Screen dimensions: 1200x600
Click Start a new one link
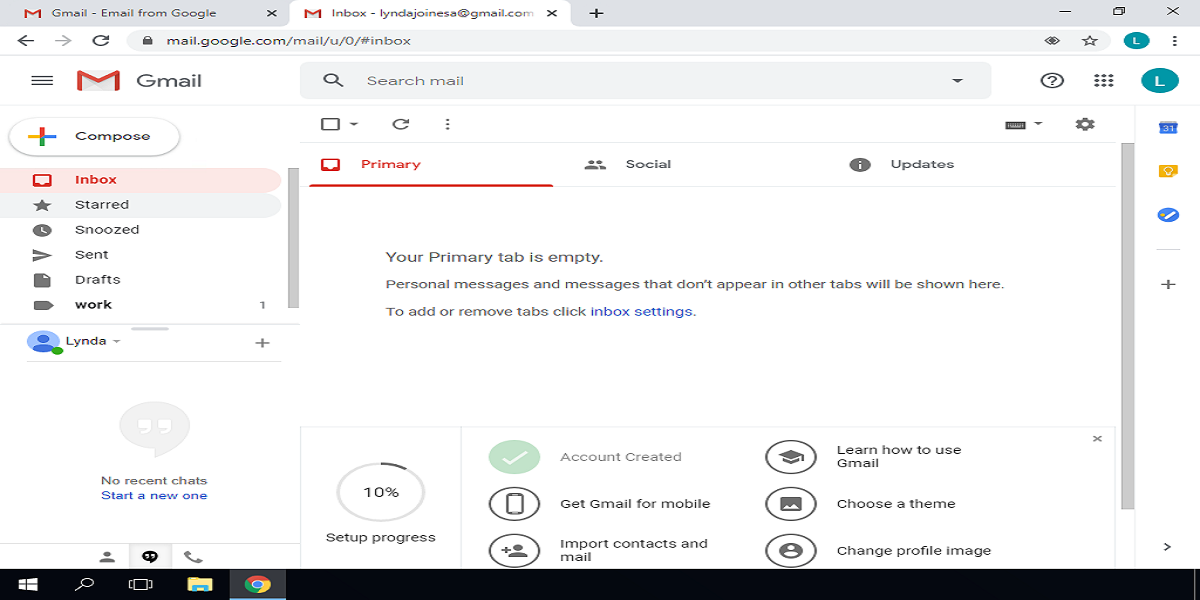coord(154,496)
